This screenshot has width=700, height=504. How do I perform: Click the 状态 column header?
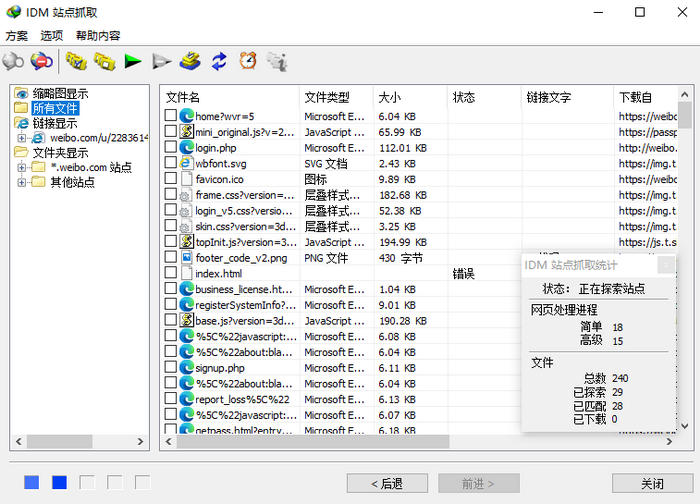point(484,97)
